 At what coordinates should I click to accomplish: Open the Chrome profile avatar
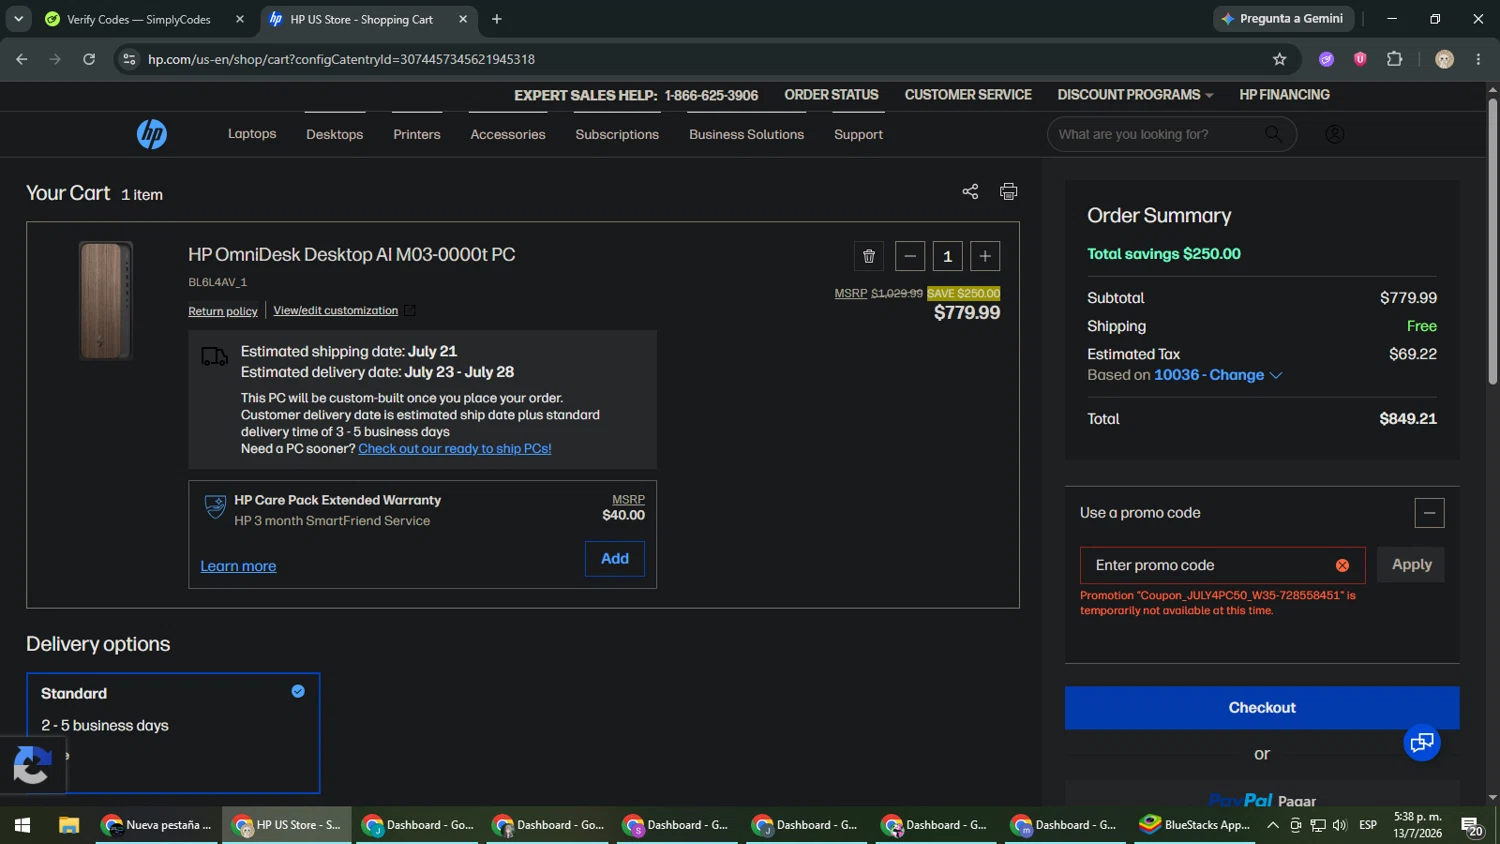click(1444, 59)
